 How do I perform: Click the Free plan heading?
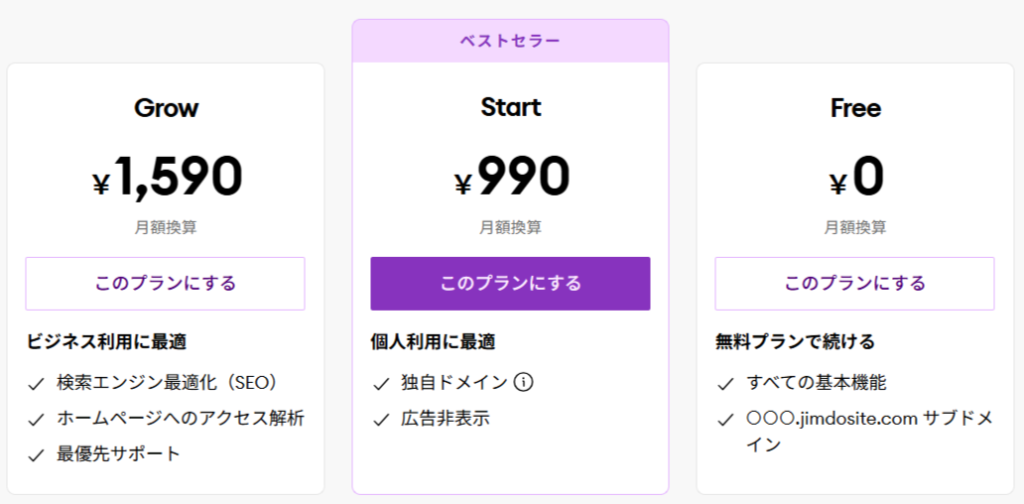coord(855,108)
